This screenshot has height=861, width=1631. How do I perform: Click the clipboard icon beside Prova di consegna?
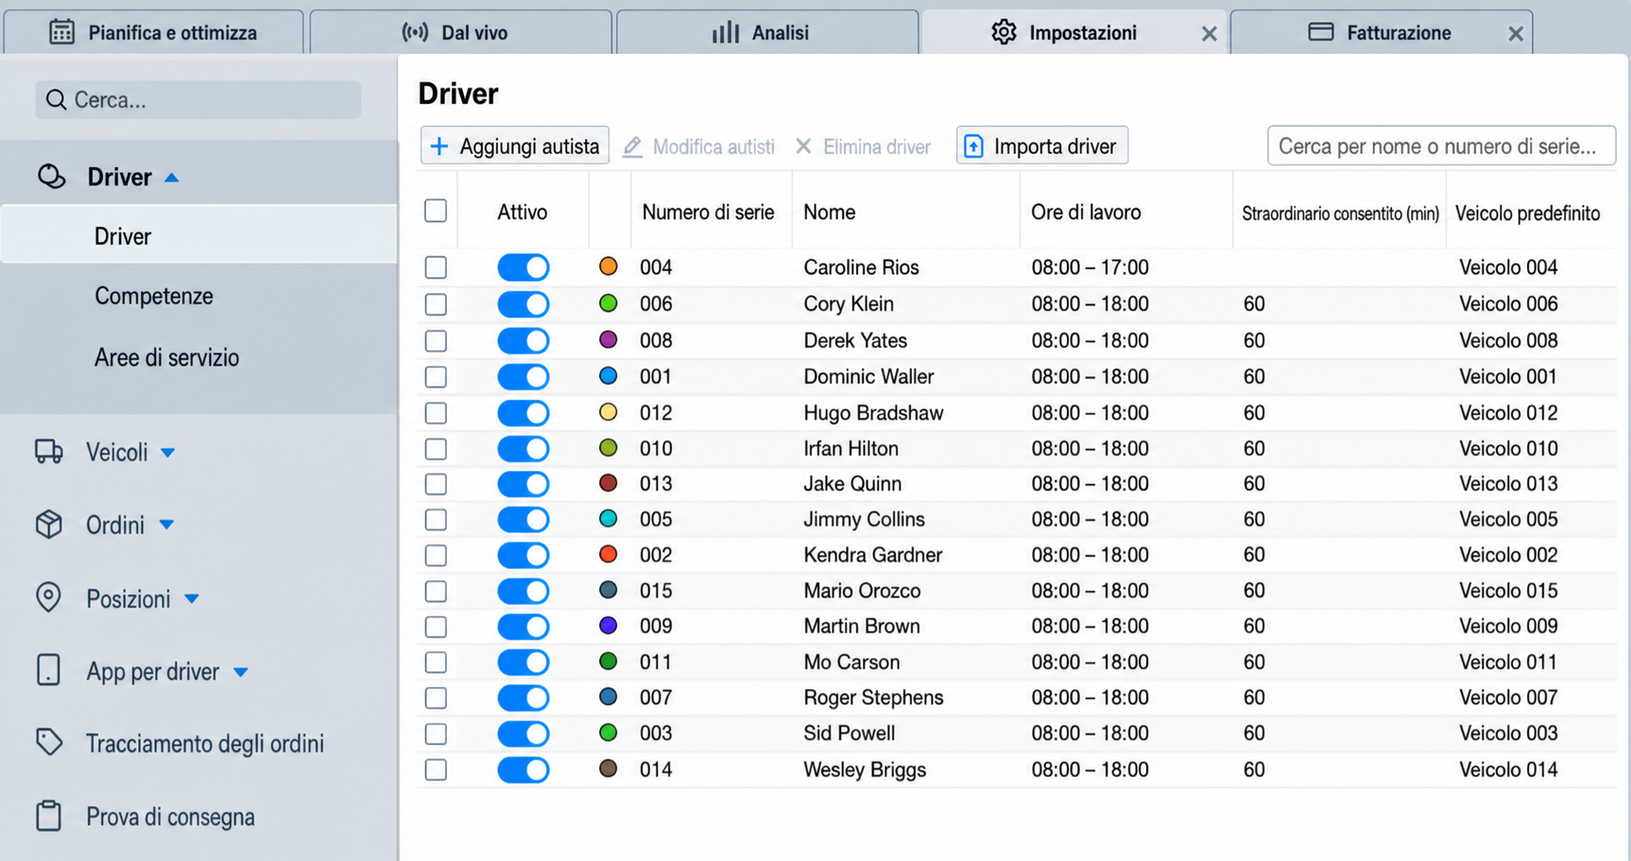pyautogui.click(x=48, y=816)
